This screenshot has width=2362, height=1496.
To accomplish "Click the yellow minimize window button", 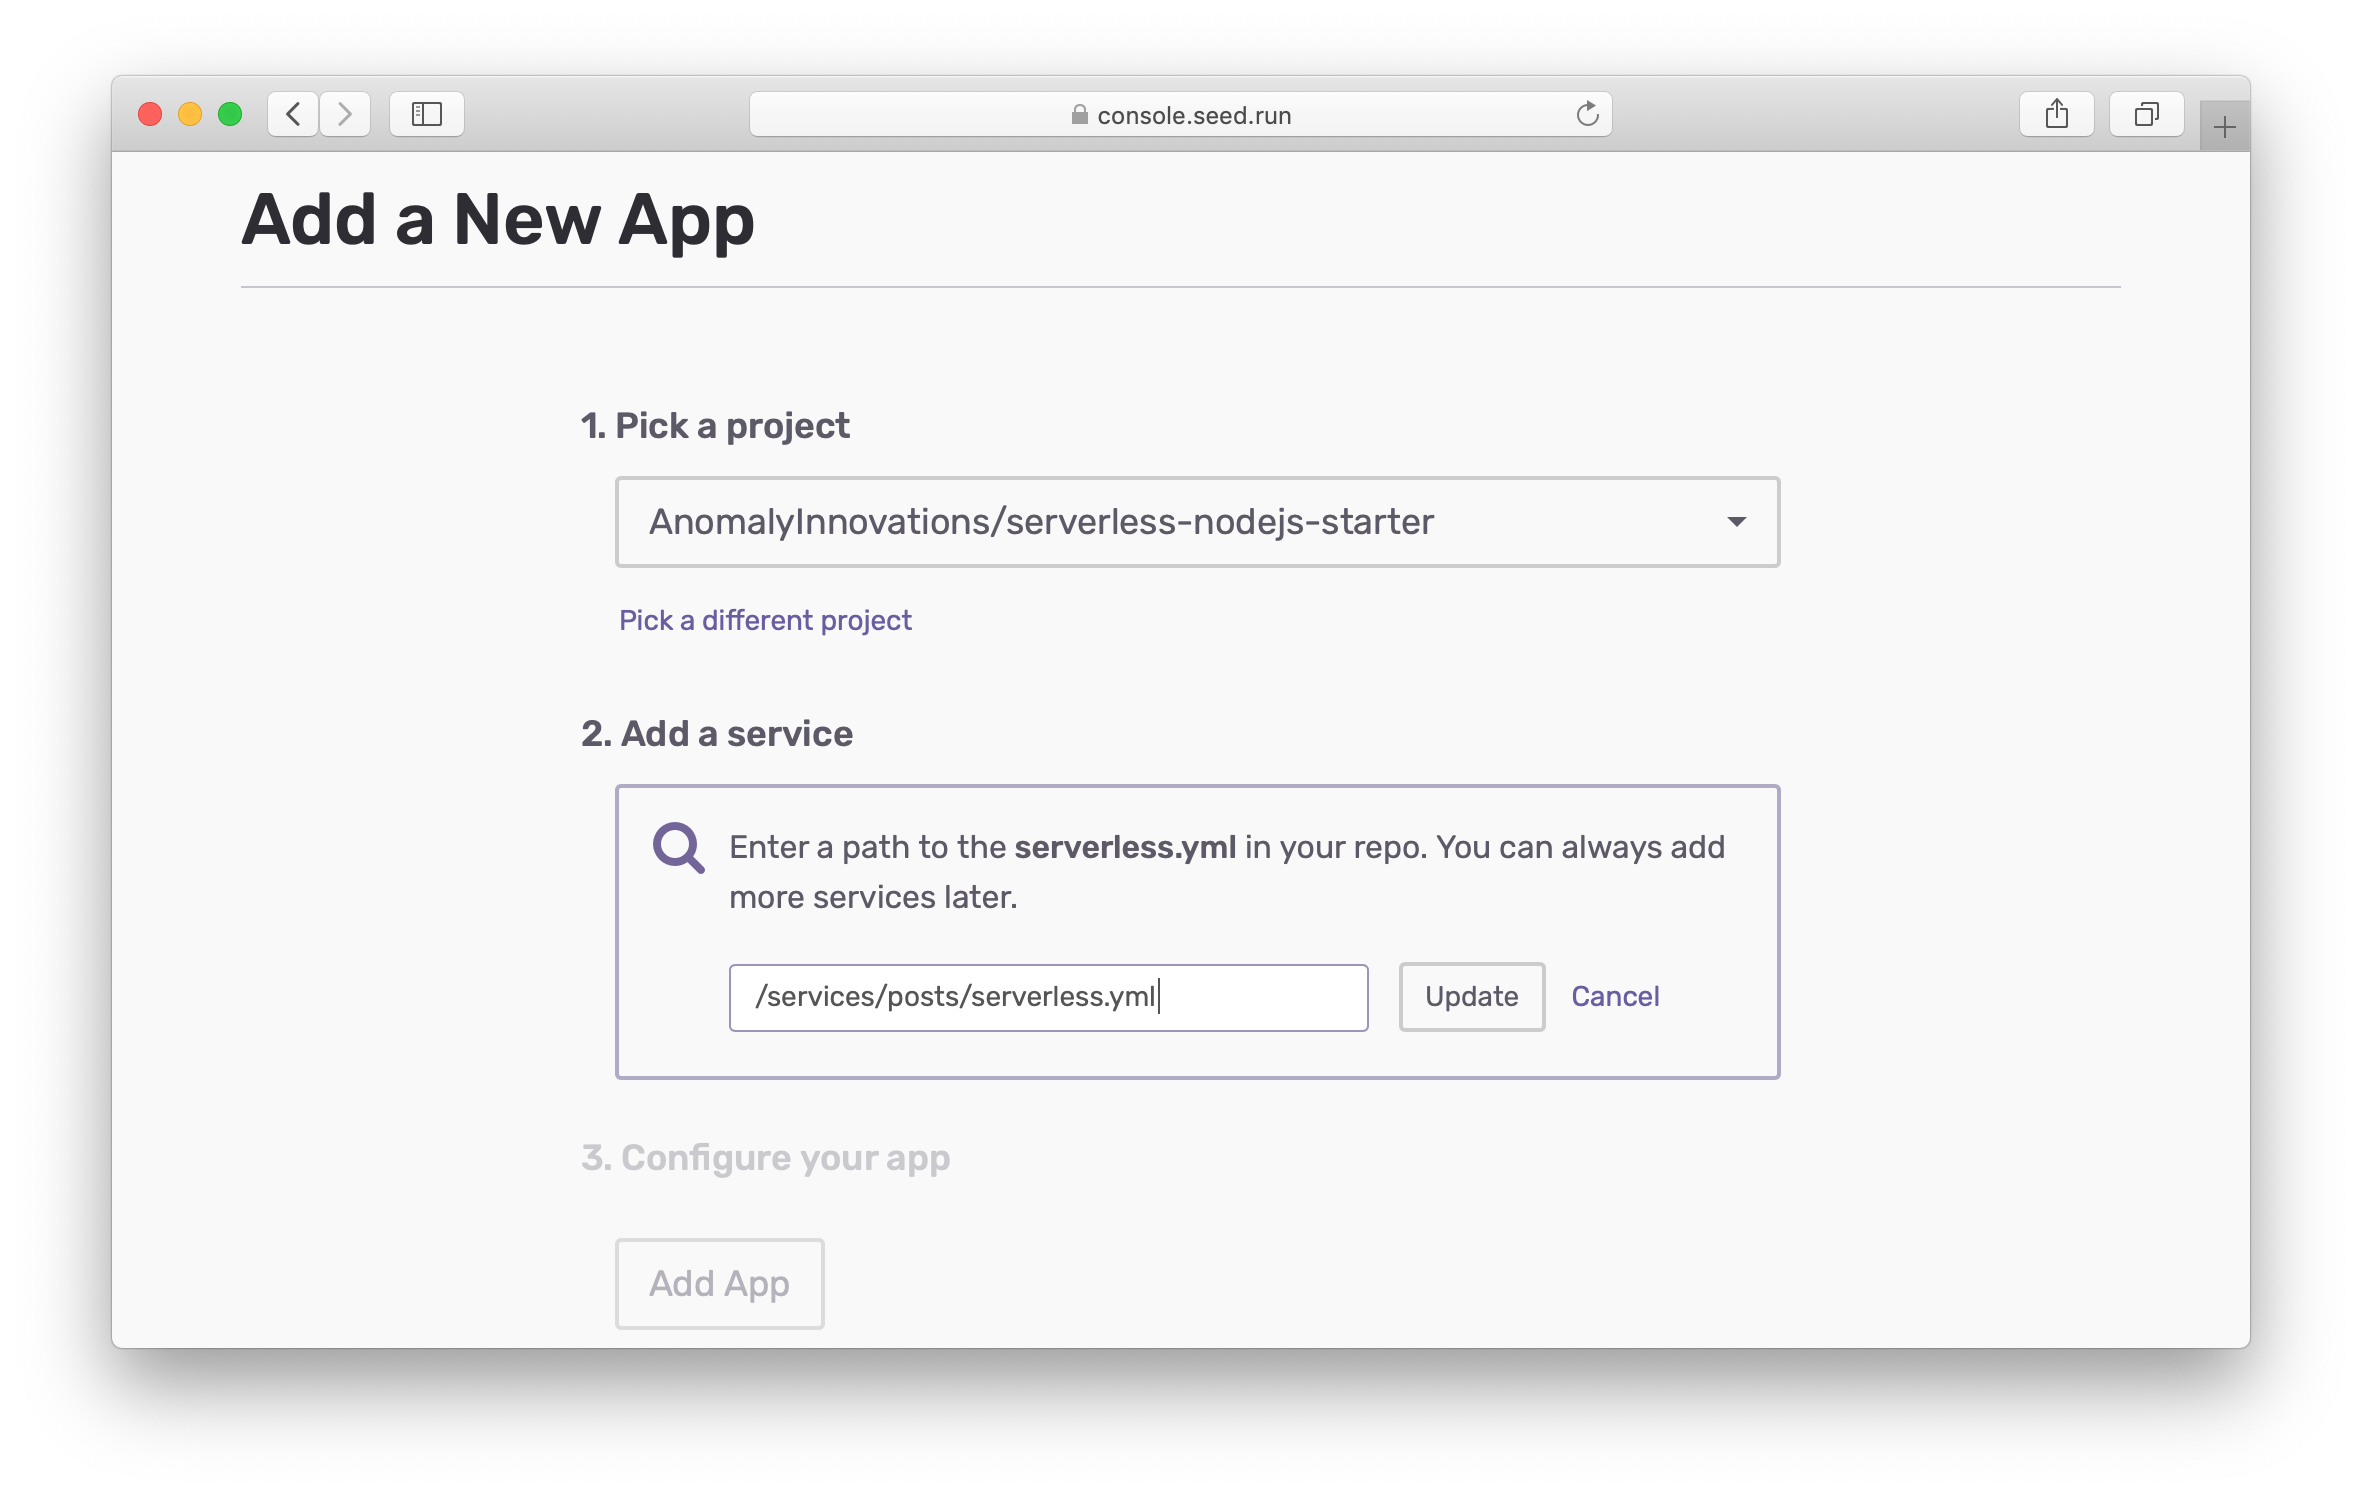I will [190, 114].
